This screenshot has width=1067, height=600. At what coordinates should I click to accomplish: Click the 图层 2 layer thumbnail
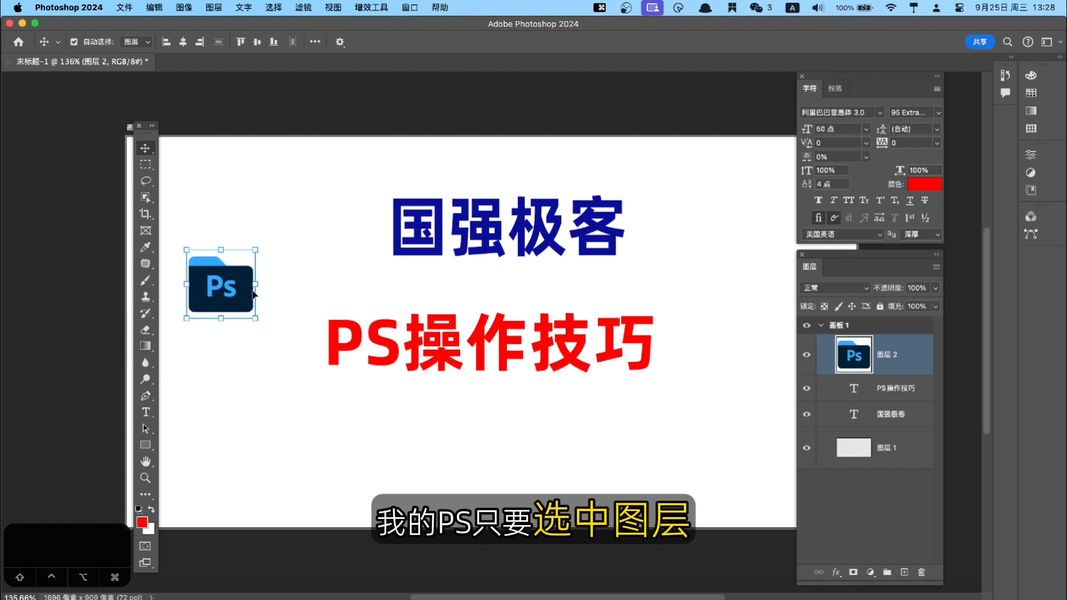[x=853, y=354]
